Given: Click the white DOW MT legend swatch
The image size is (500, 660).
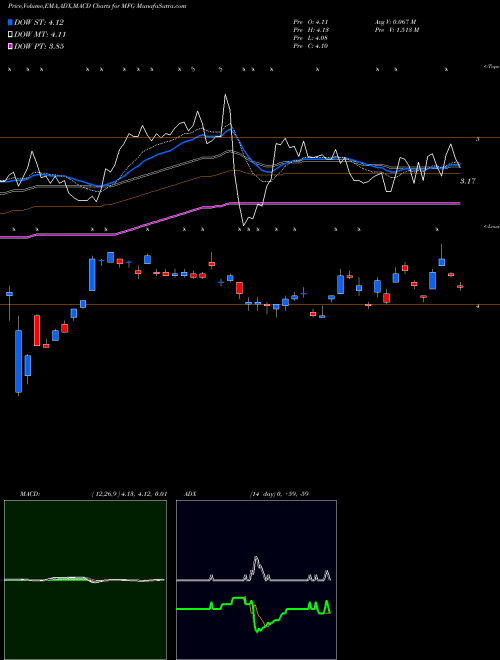Looking at the screenshot, I should 10,35.
